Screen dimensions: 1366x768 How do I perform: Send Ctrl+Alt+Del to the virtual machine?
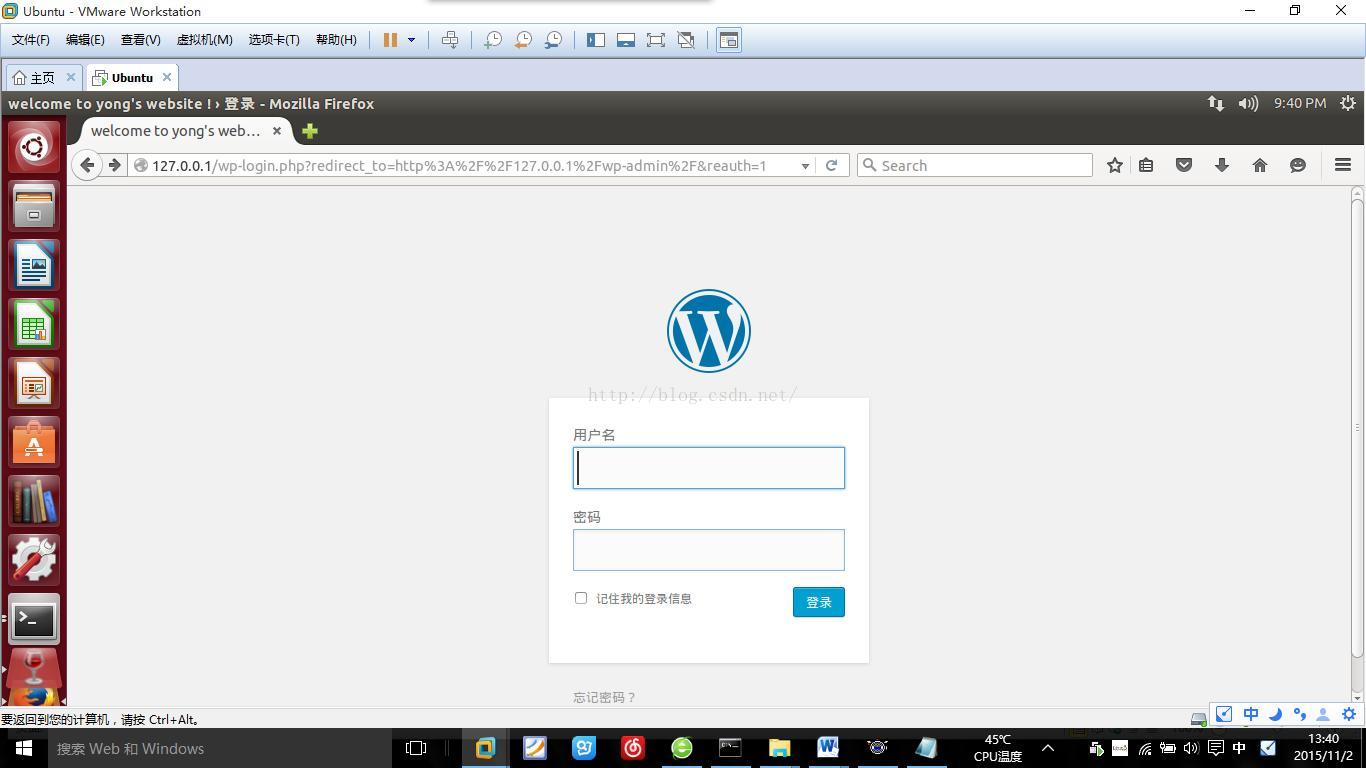450,40
